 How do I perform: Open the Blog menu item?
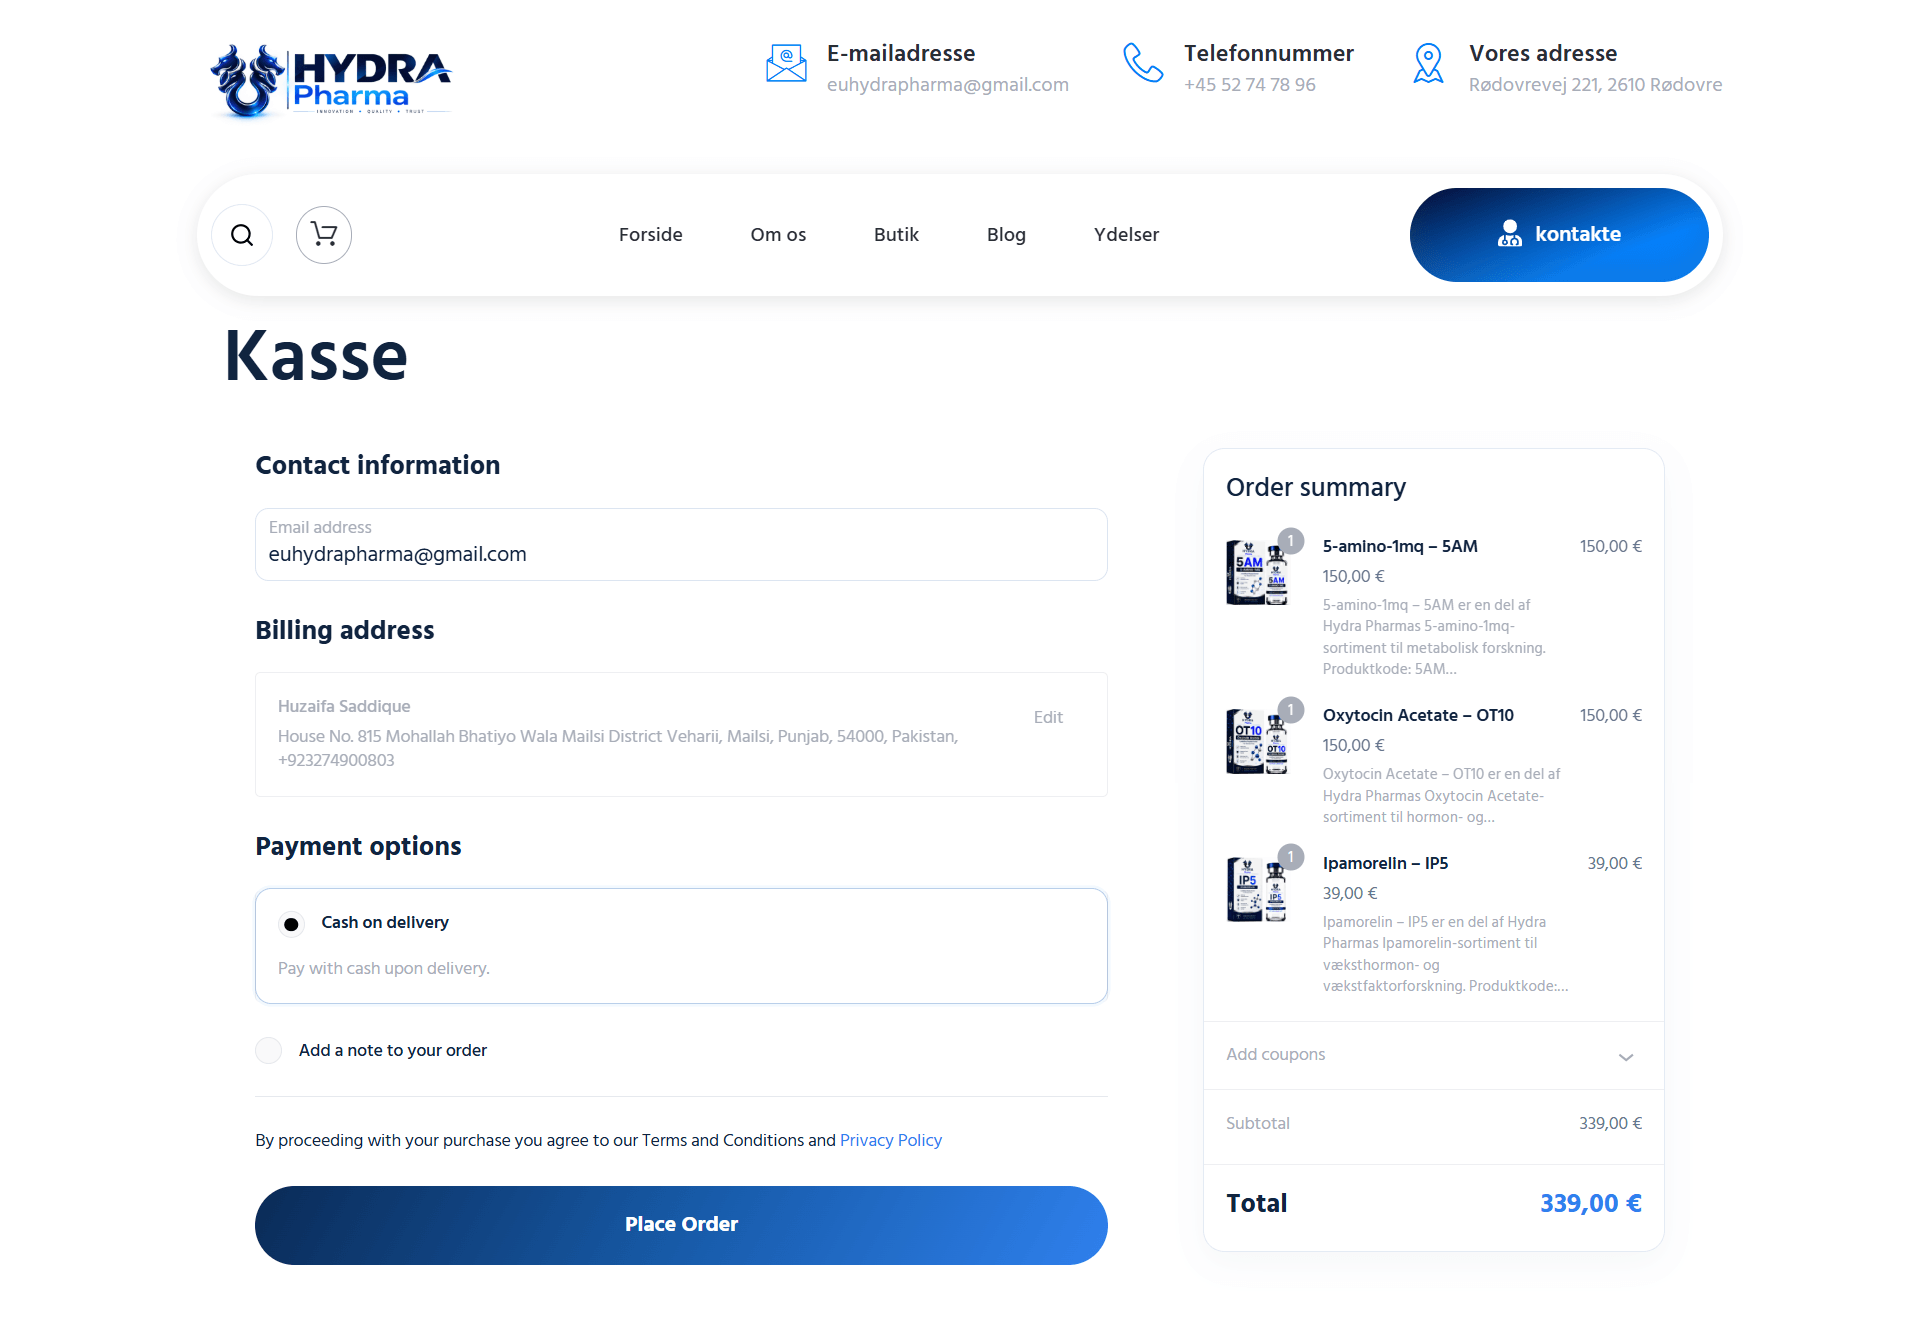pyautogui.click(x=1006, y=235)
